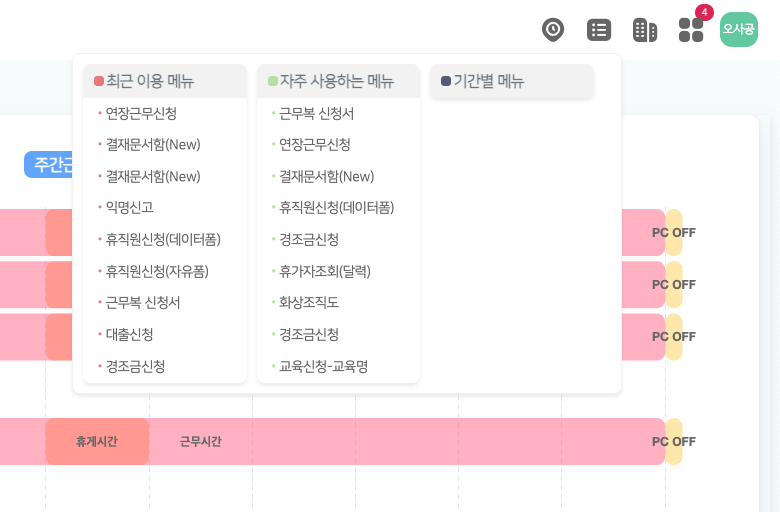Open the list menu icon
This screenshot has width=780, height=512.
click(599, 29)
